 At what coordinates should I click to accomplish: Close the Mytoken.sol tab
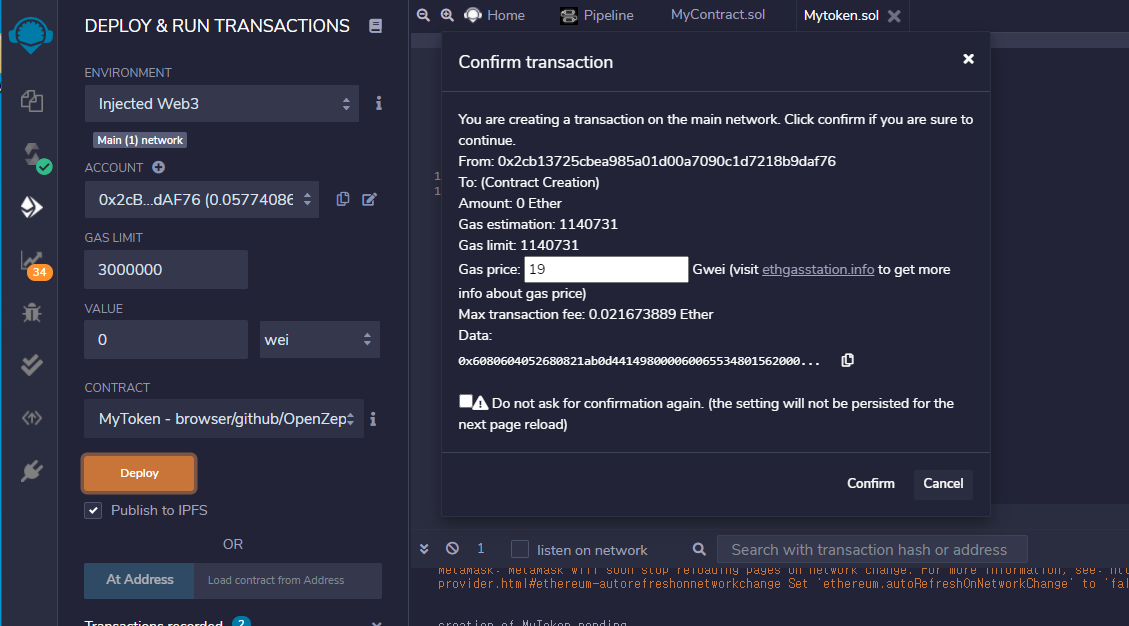(x=894, y=16)
